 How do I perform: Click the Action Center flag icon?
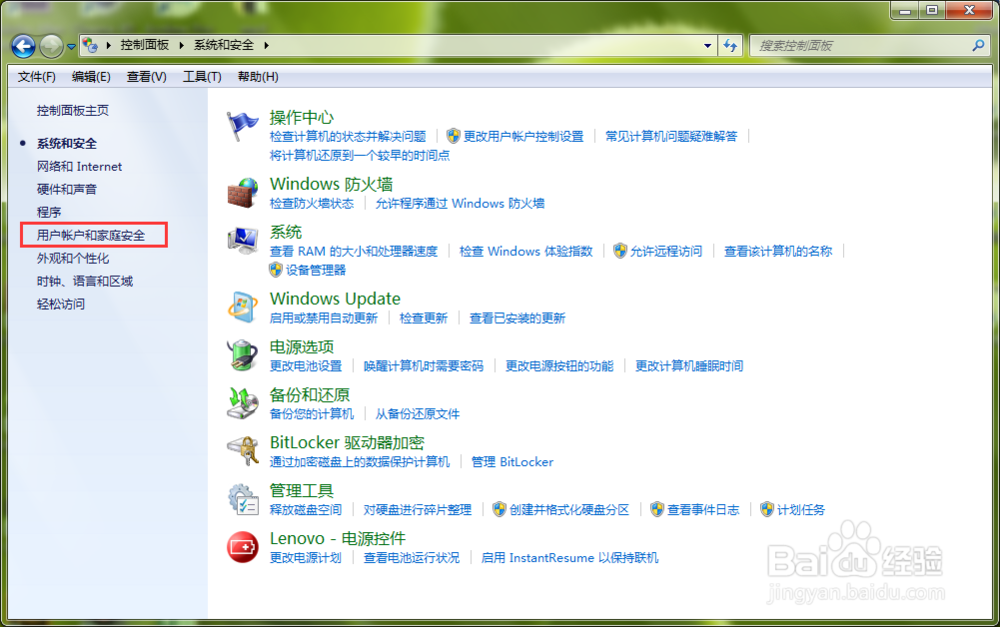point(242,126)
